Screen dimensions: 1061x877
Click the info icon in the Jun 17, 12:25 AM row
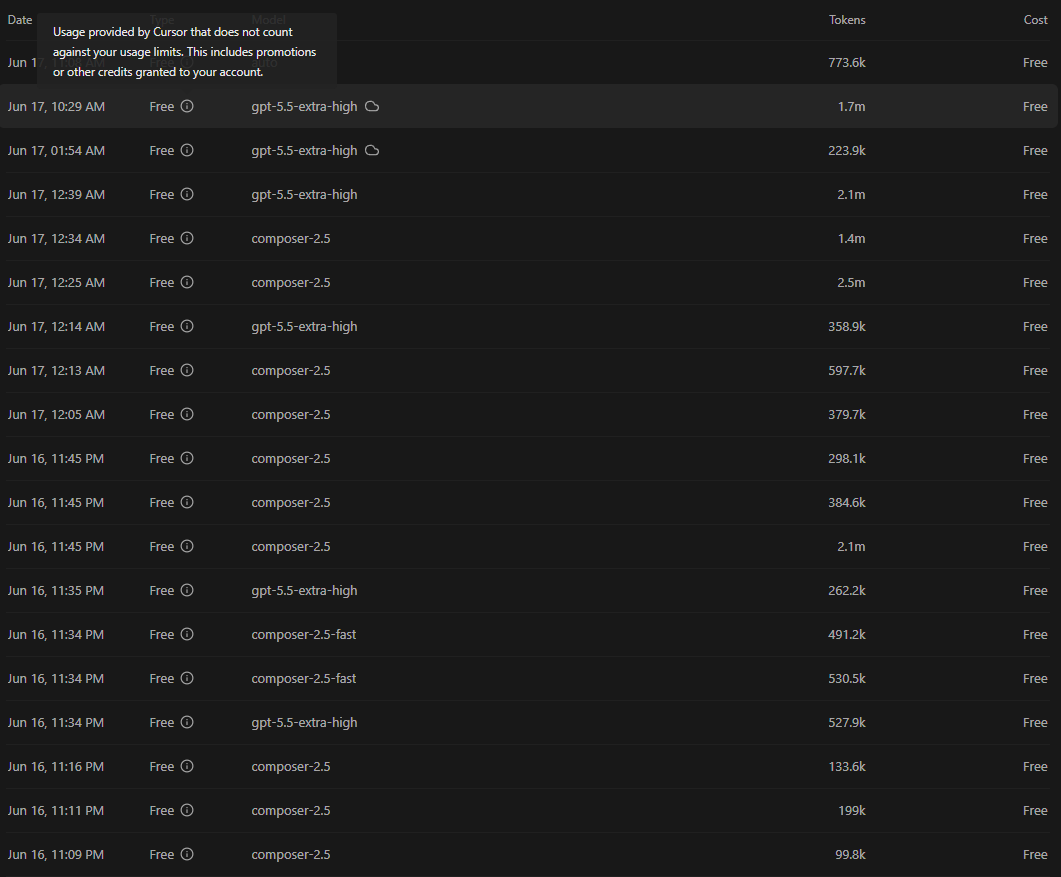[x=187, y=282]
